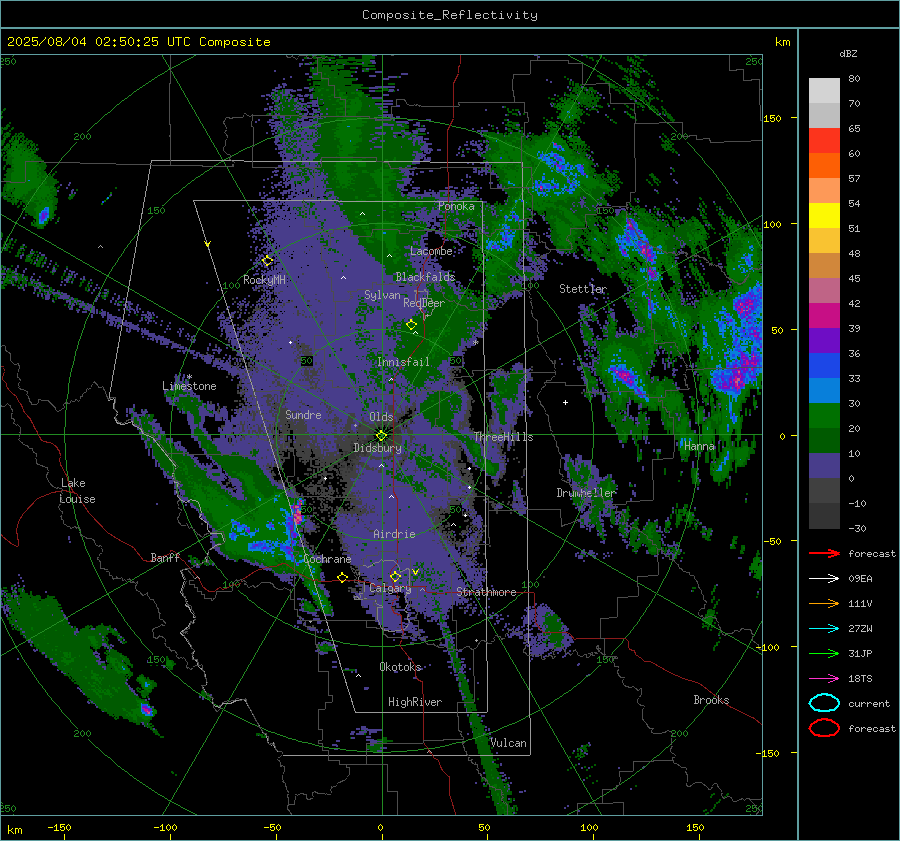Screen dimensions: 900x841
Task: Click the Strathmore city label
Action: (x=486, y=592)
